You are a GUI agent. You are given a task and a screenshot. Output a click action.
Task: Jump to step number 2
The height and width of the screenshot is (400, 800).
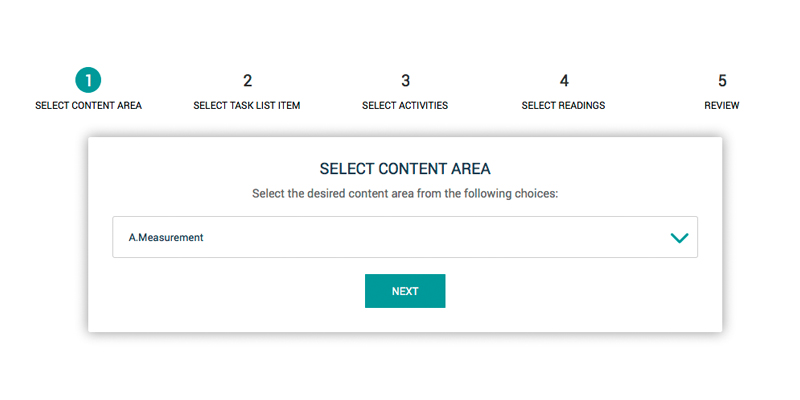coord(247,81)
